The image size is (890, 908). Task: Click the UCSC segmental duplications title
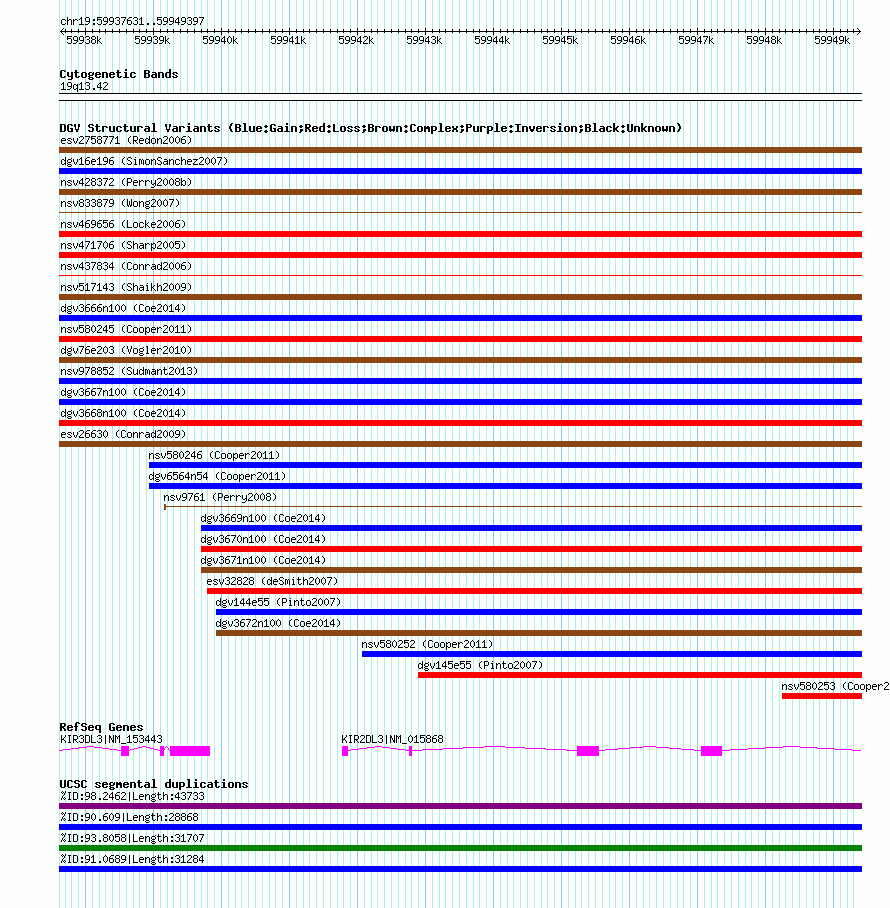[x=153, y=784]
